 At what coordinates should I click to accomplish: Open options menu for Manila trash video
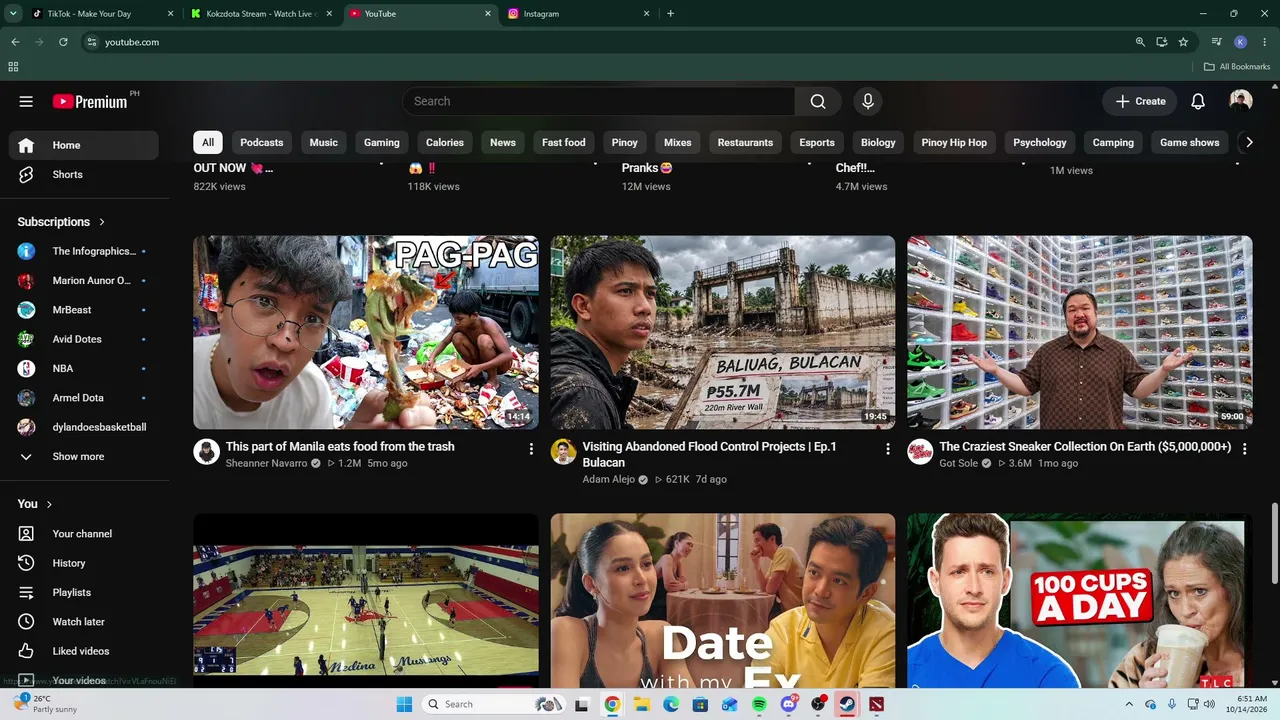click(x=531, y=449)
